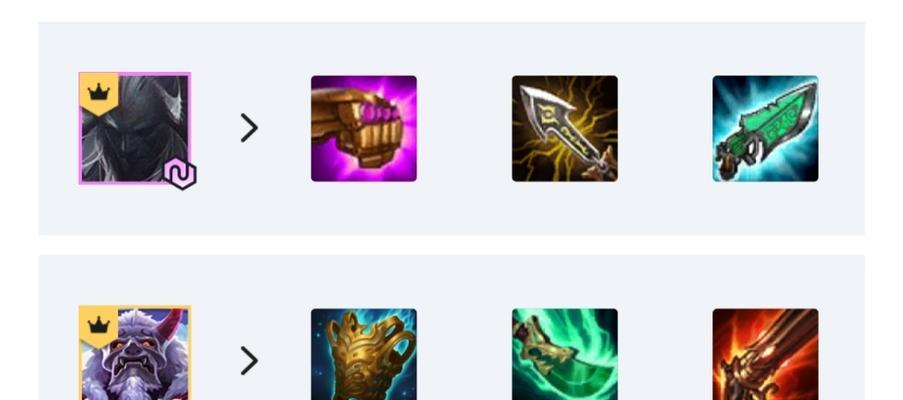Choose the swirling green blade item
The height and width of the screenshot is (400, 903).
pyautogui.click(x=565, y=355)
